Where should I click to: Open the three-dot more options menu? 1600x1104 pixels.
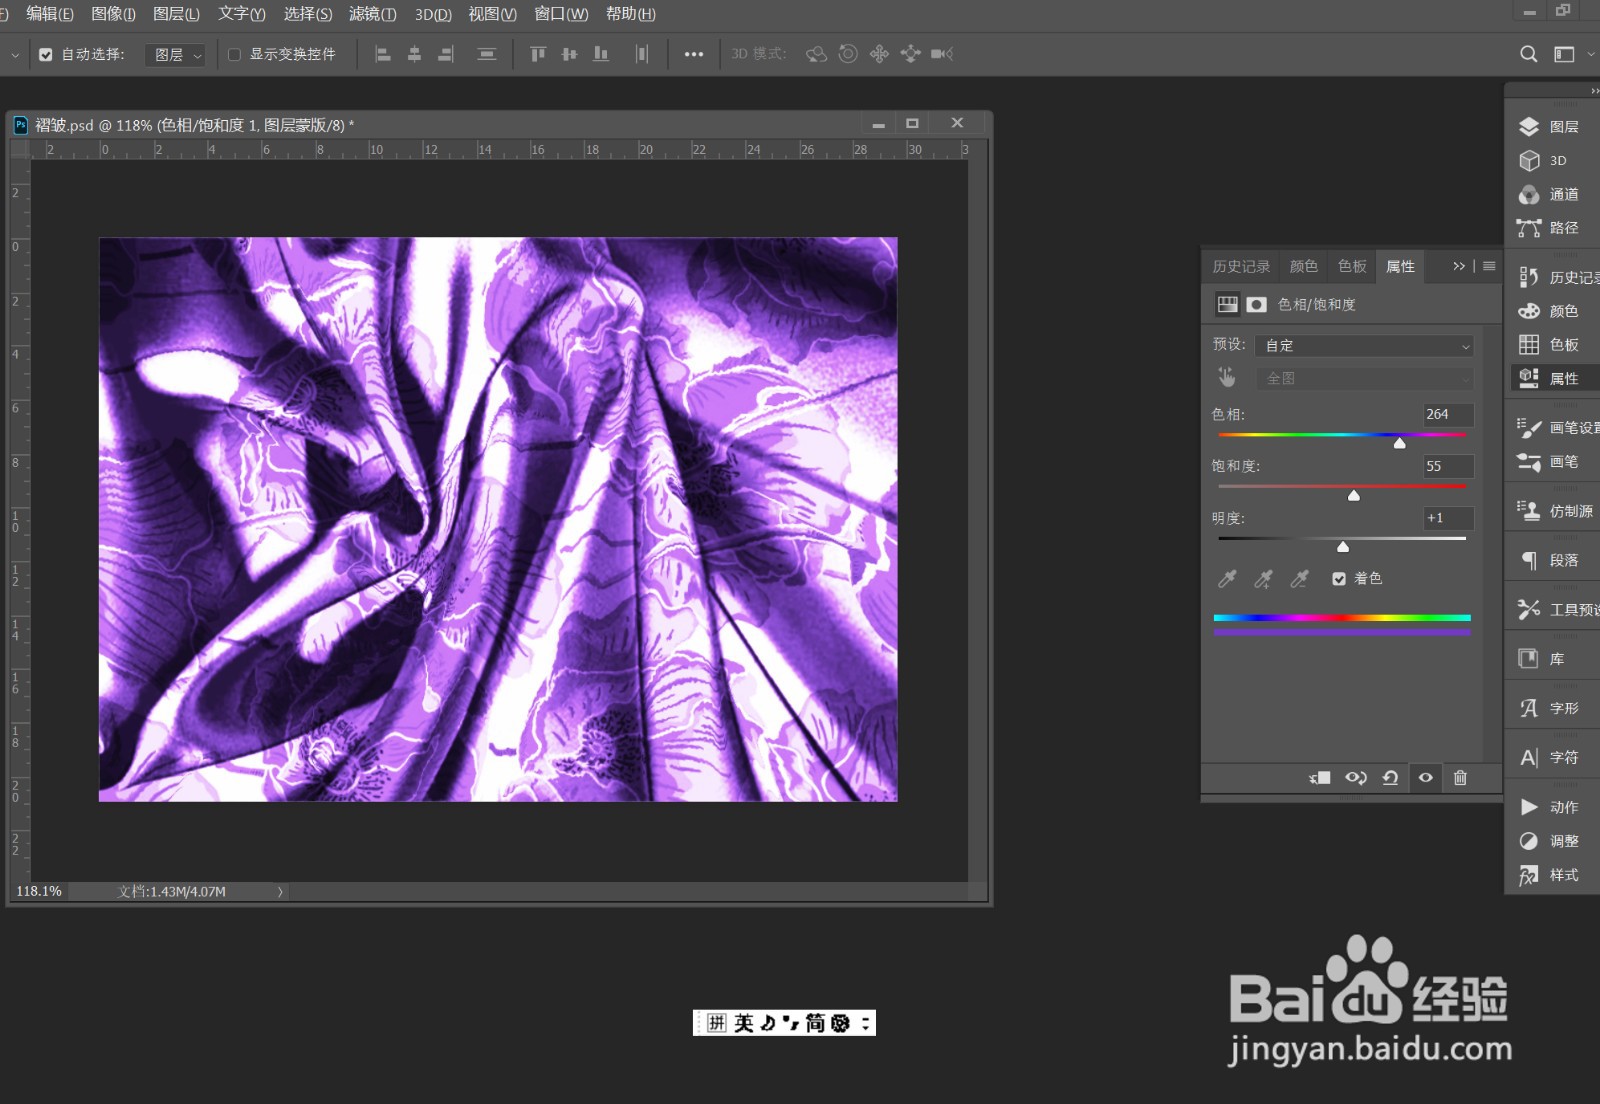point(693,54)
